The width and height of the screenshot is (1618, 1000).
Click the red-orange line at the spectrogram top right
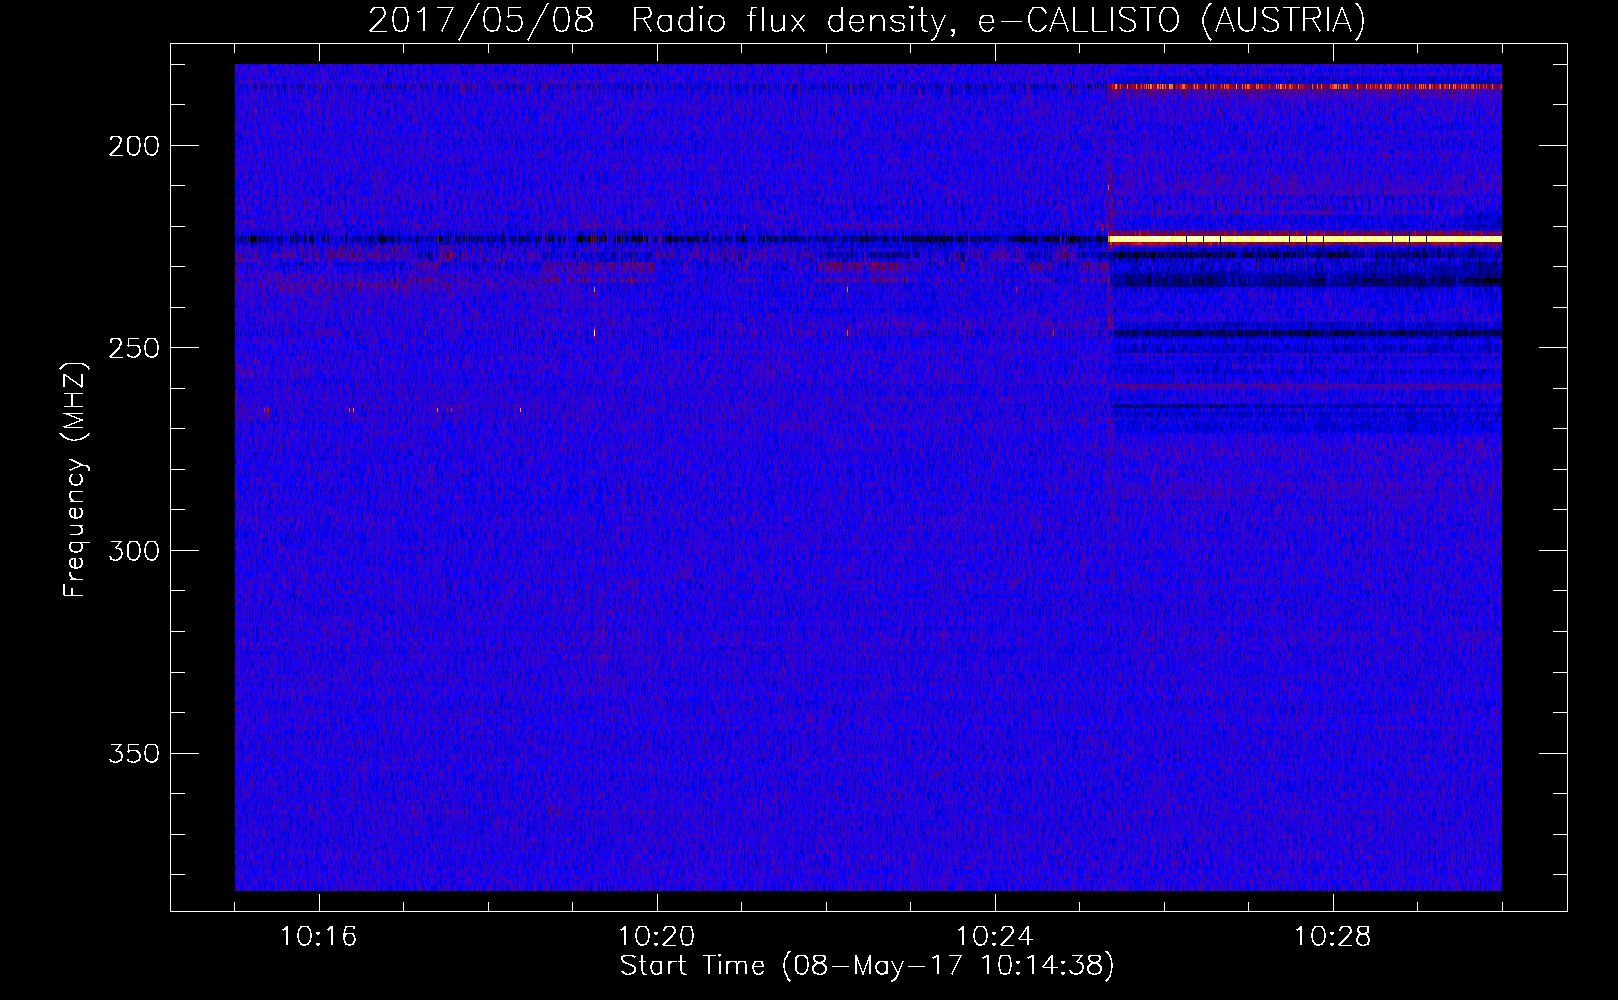coord(1305,87)
